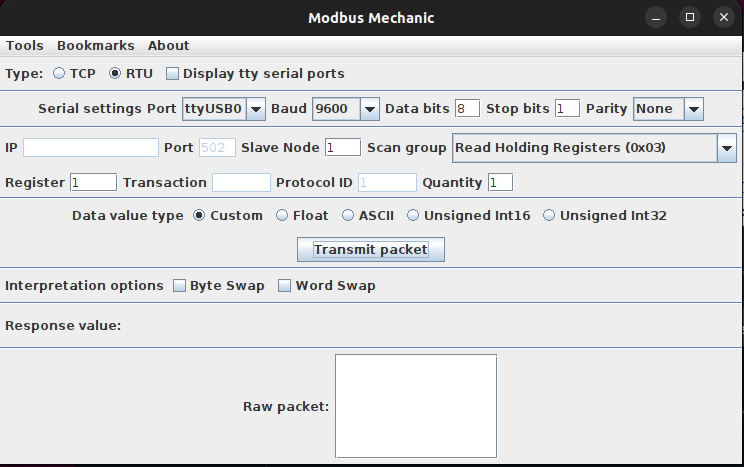Select the TCP radio button
744x467 pixels.
[x=59, y=73]
